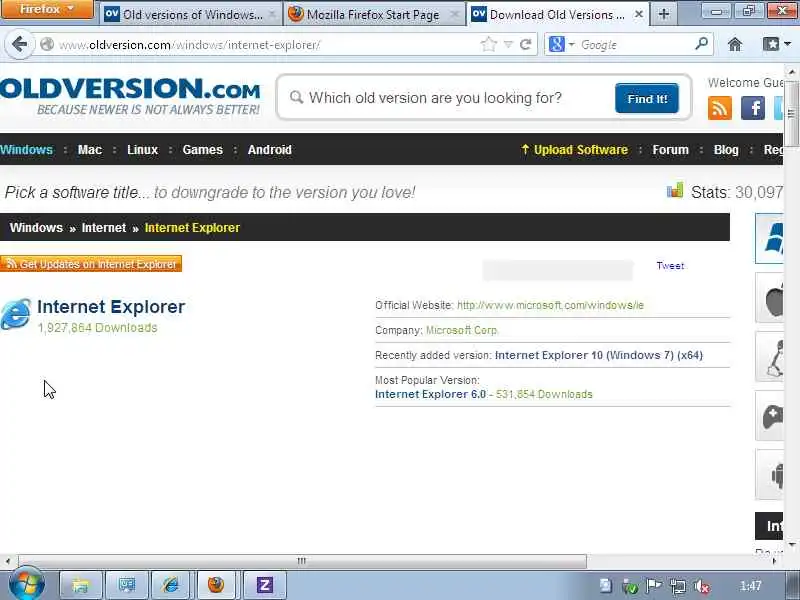This screenshot has width=800, height=600.
Task: Open the bookmarks menu button
Action: tap(777, 45)
